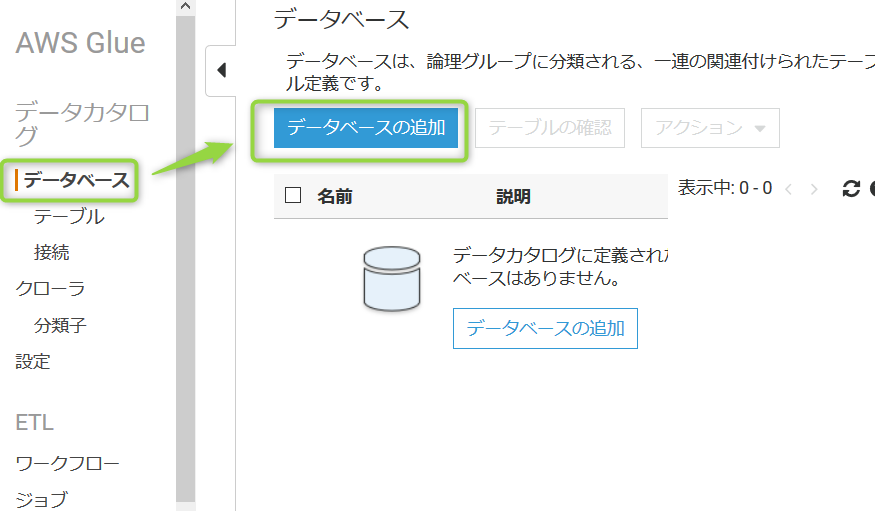Open 分類子 in the sidebar
This screenshot has height=511, width=875.
tap(60, 325)
